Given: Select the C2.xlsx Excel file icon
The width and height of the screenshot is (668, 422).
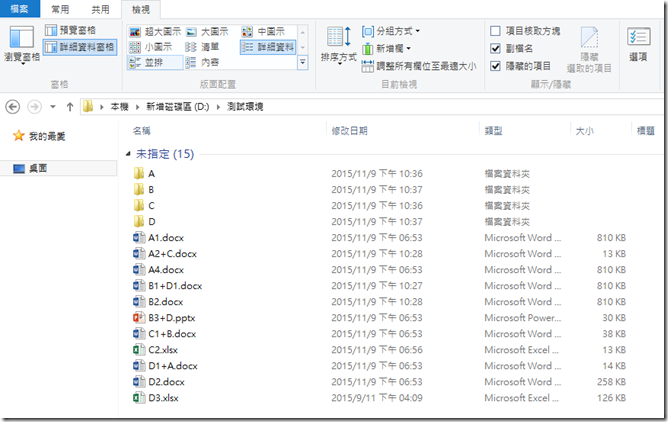Looking at the screenshot, I should point(139,349).
